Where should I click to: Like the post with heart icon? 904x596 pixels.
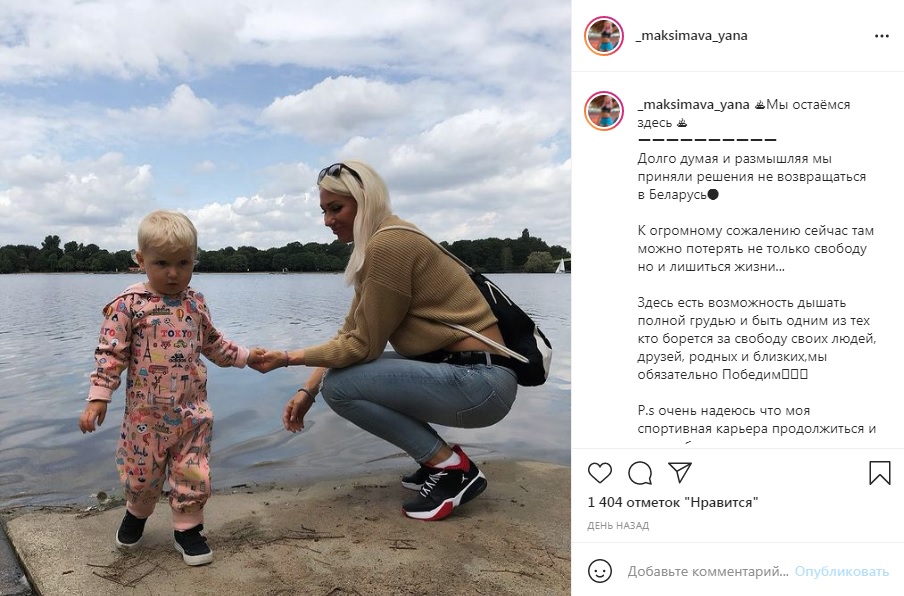[x=600, y=473]
